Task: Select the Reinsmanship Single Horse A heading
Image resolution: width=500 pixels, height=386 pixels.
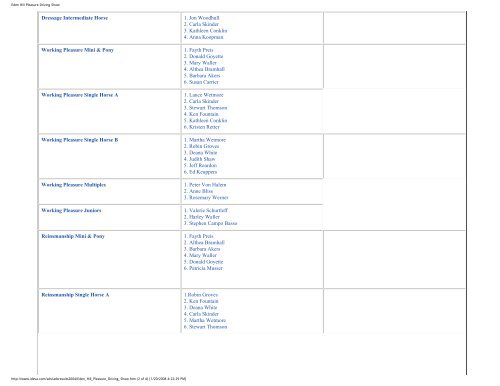Action: pyautogui.click(x=75, y=295)
